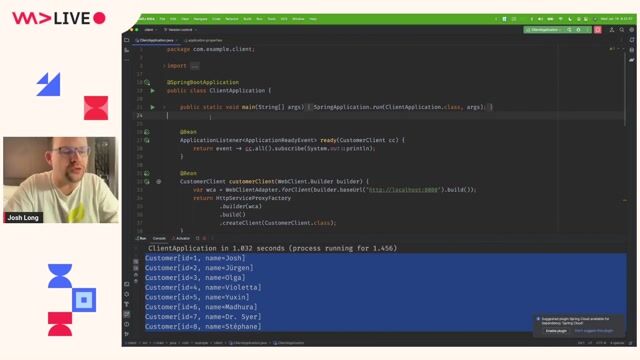Click the line 24 caret row in editor

pos(380,116)
